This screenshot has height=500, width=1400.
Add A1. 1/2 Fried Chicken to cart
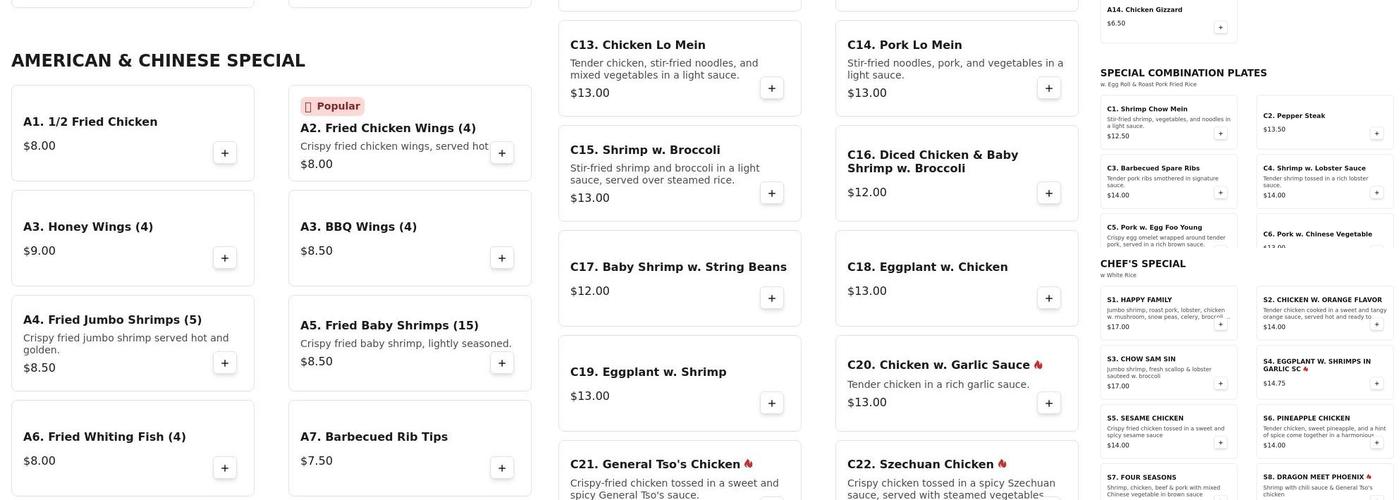[225, 153]
